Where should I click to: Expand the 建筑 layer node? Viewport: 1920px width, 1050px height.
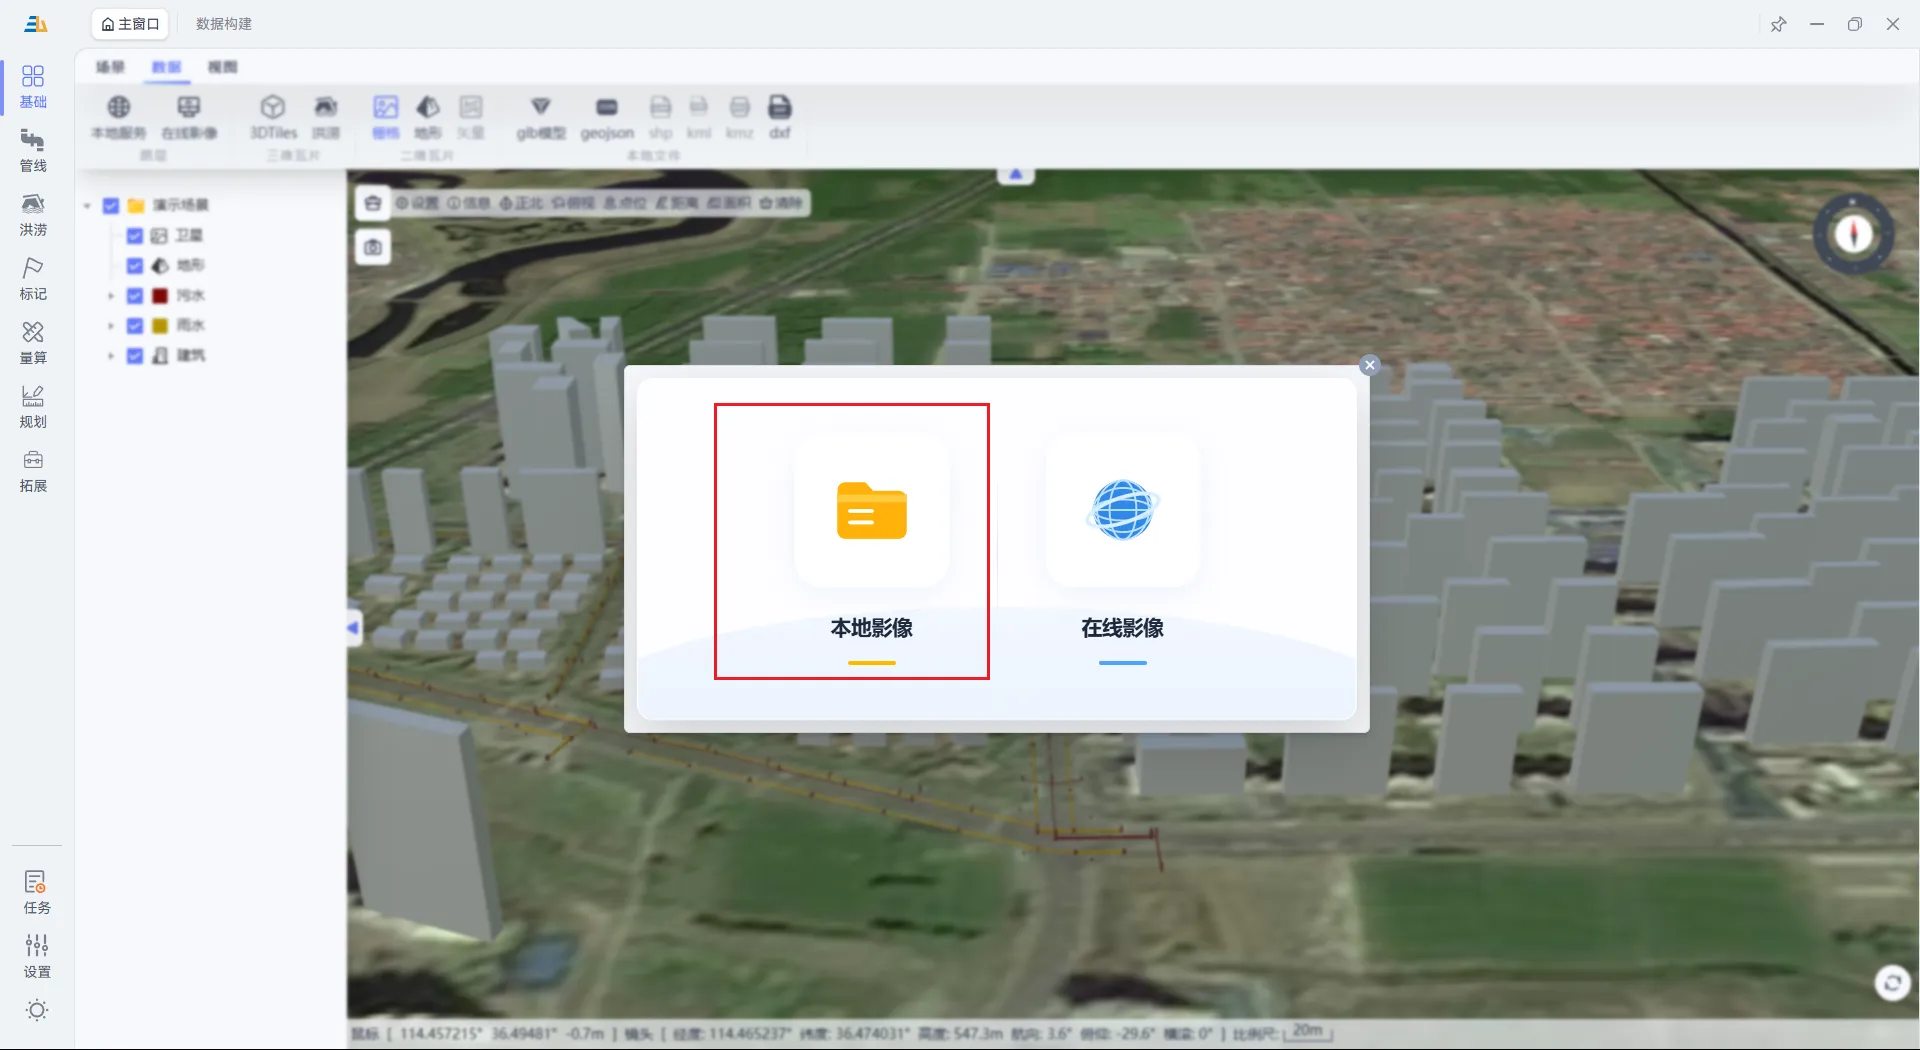111,356
